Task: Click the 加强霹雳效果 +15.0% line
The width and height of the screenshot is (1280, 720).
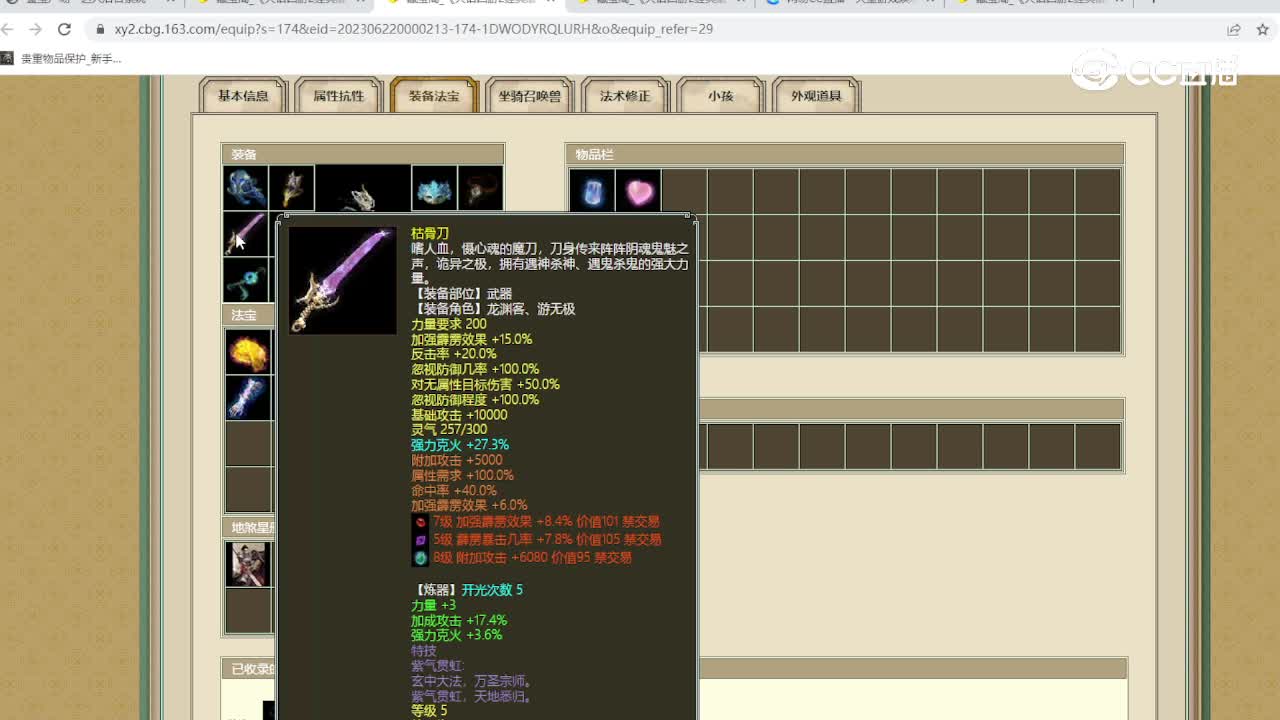Action: 472,339
